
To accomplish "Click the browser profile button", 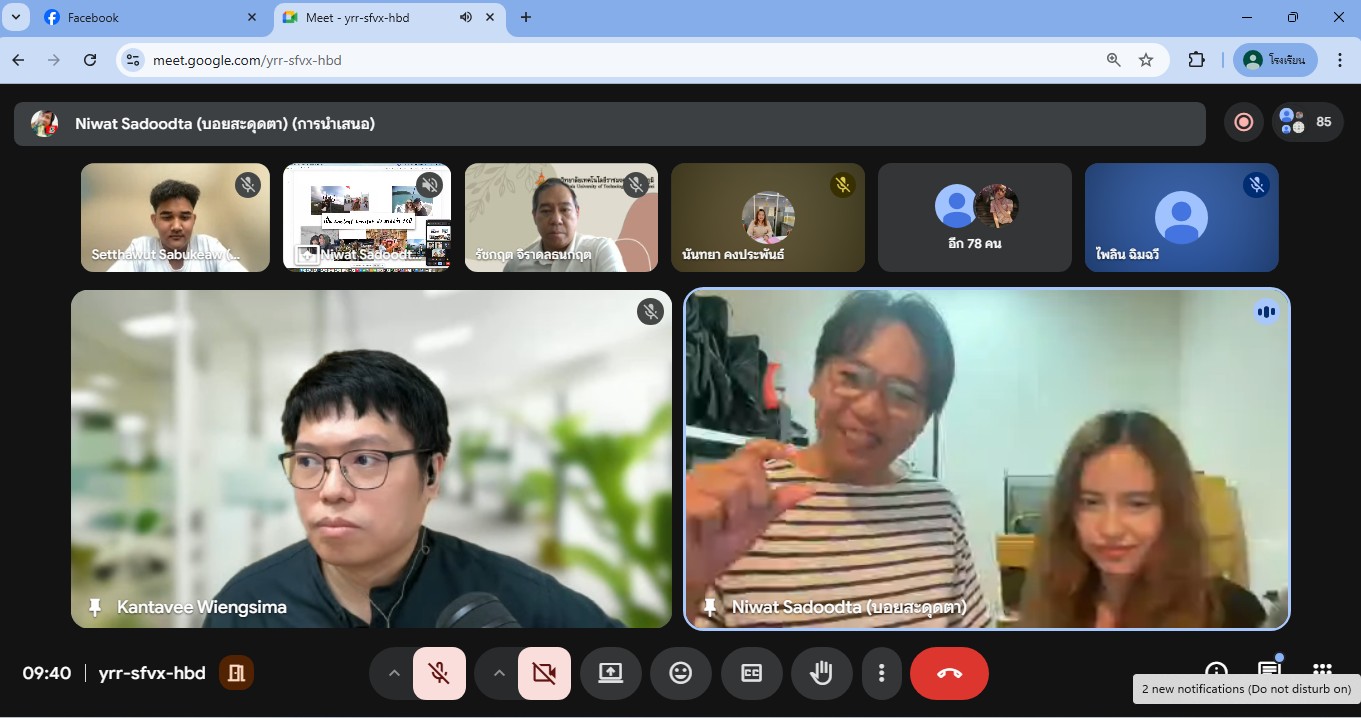I will pos(1275,60).
